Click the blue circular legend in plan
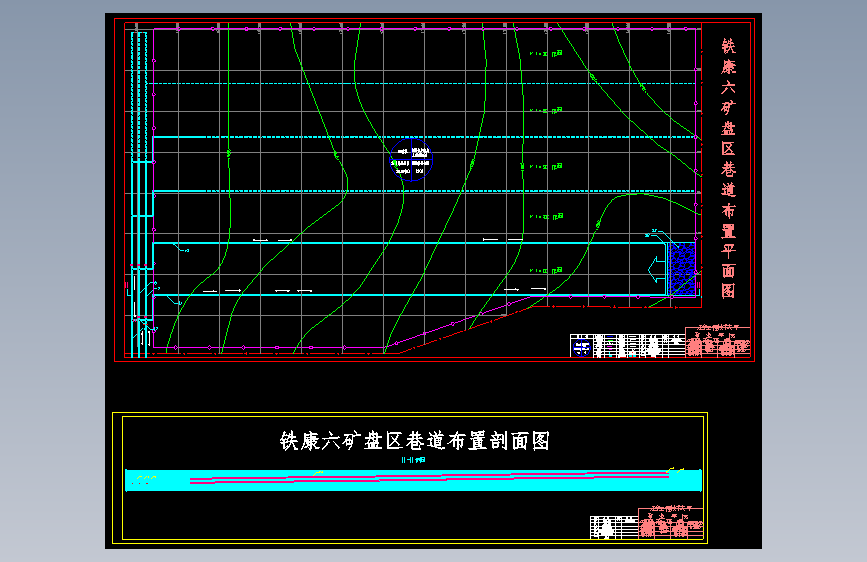 (x=411, y=159)
